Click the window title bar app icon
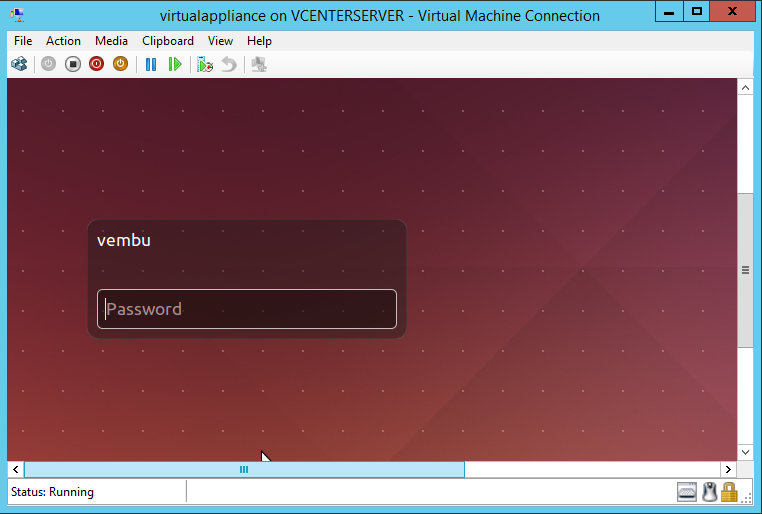Screen dimensions: 762x514 pyautogui.click(x=17, y=15)
